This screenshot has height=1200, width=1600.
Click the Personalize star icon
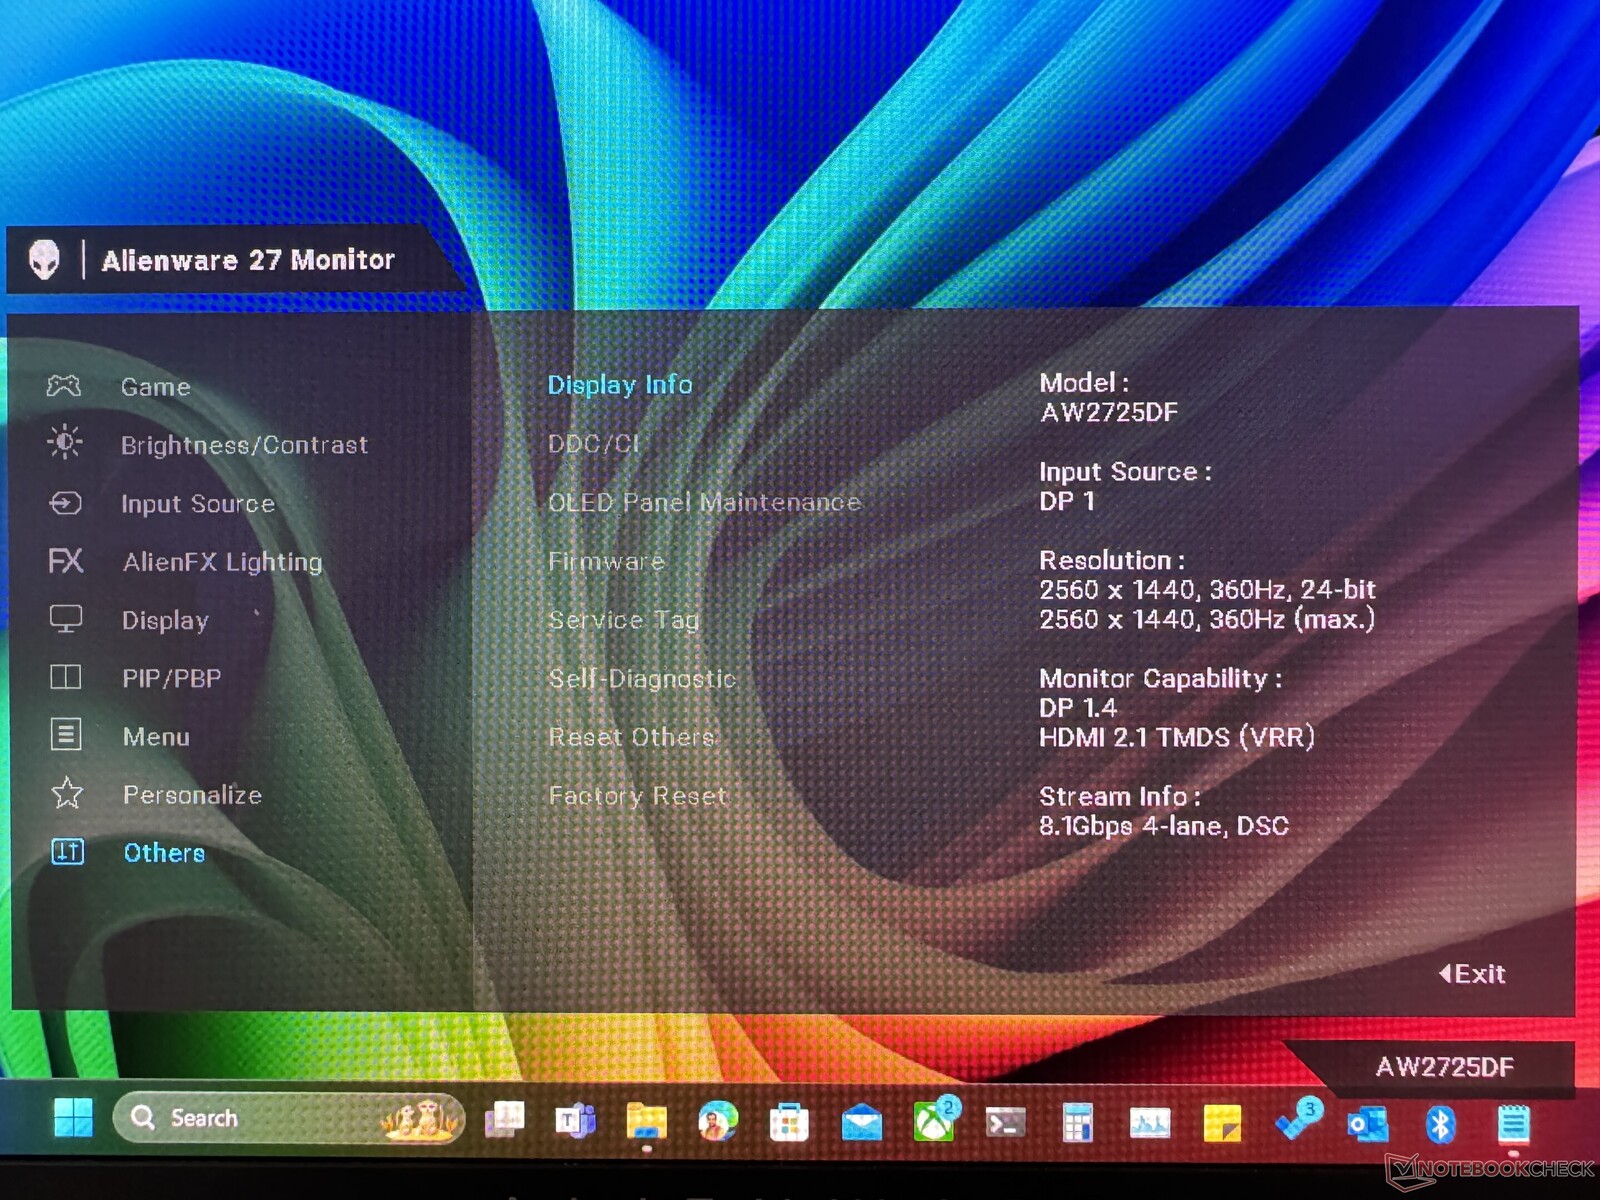(67, 793)
